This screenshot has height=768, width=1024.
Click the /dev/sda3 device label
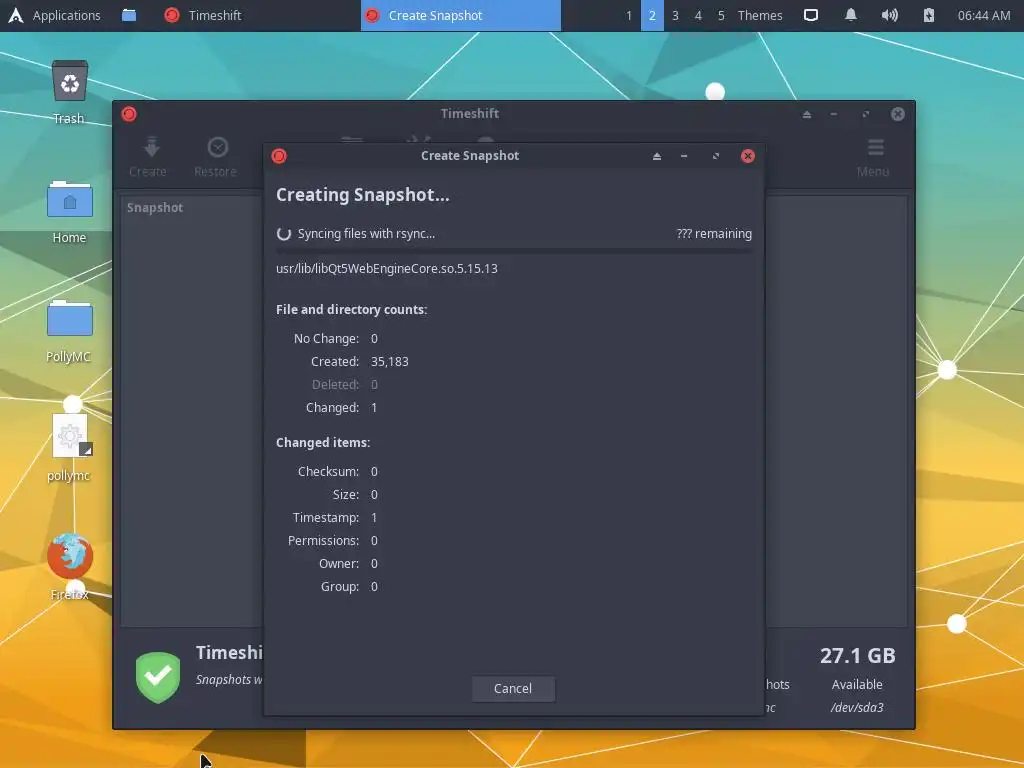pos(857,707)
